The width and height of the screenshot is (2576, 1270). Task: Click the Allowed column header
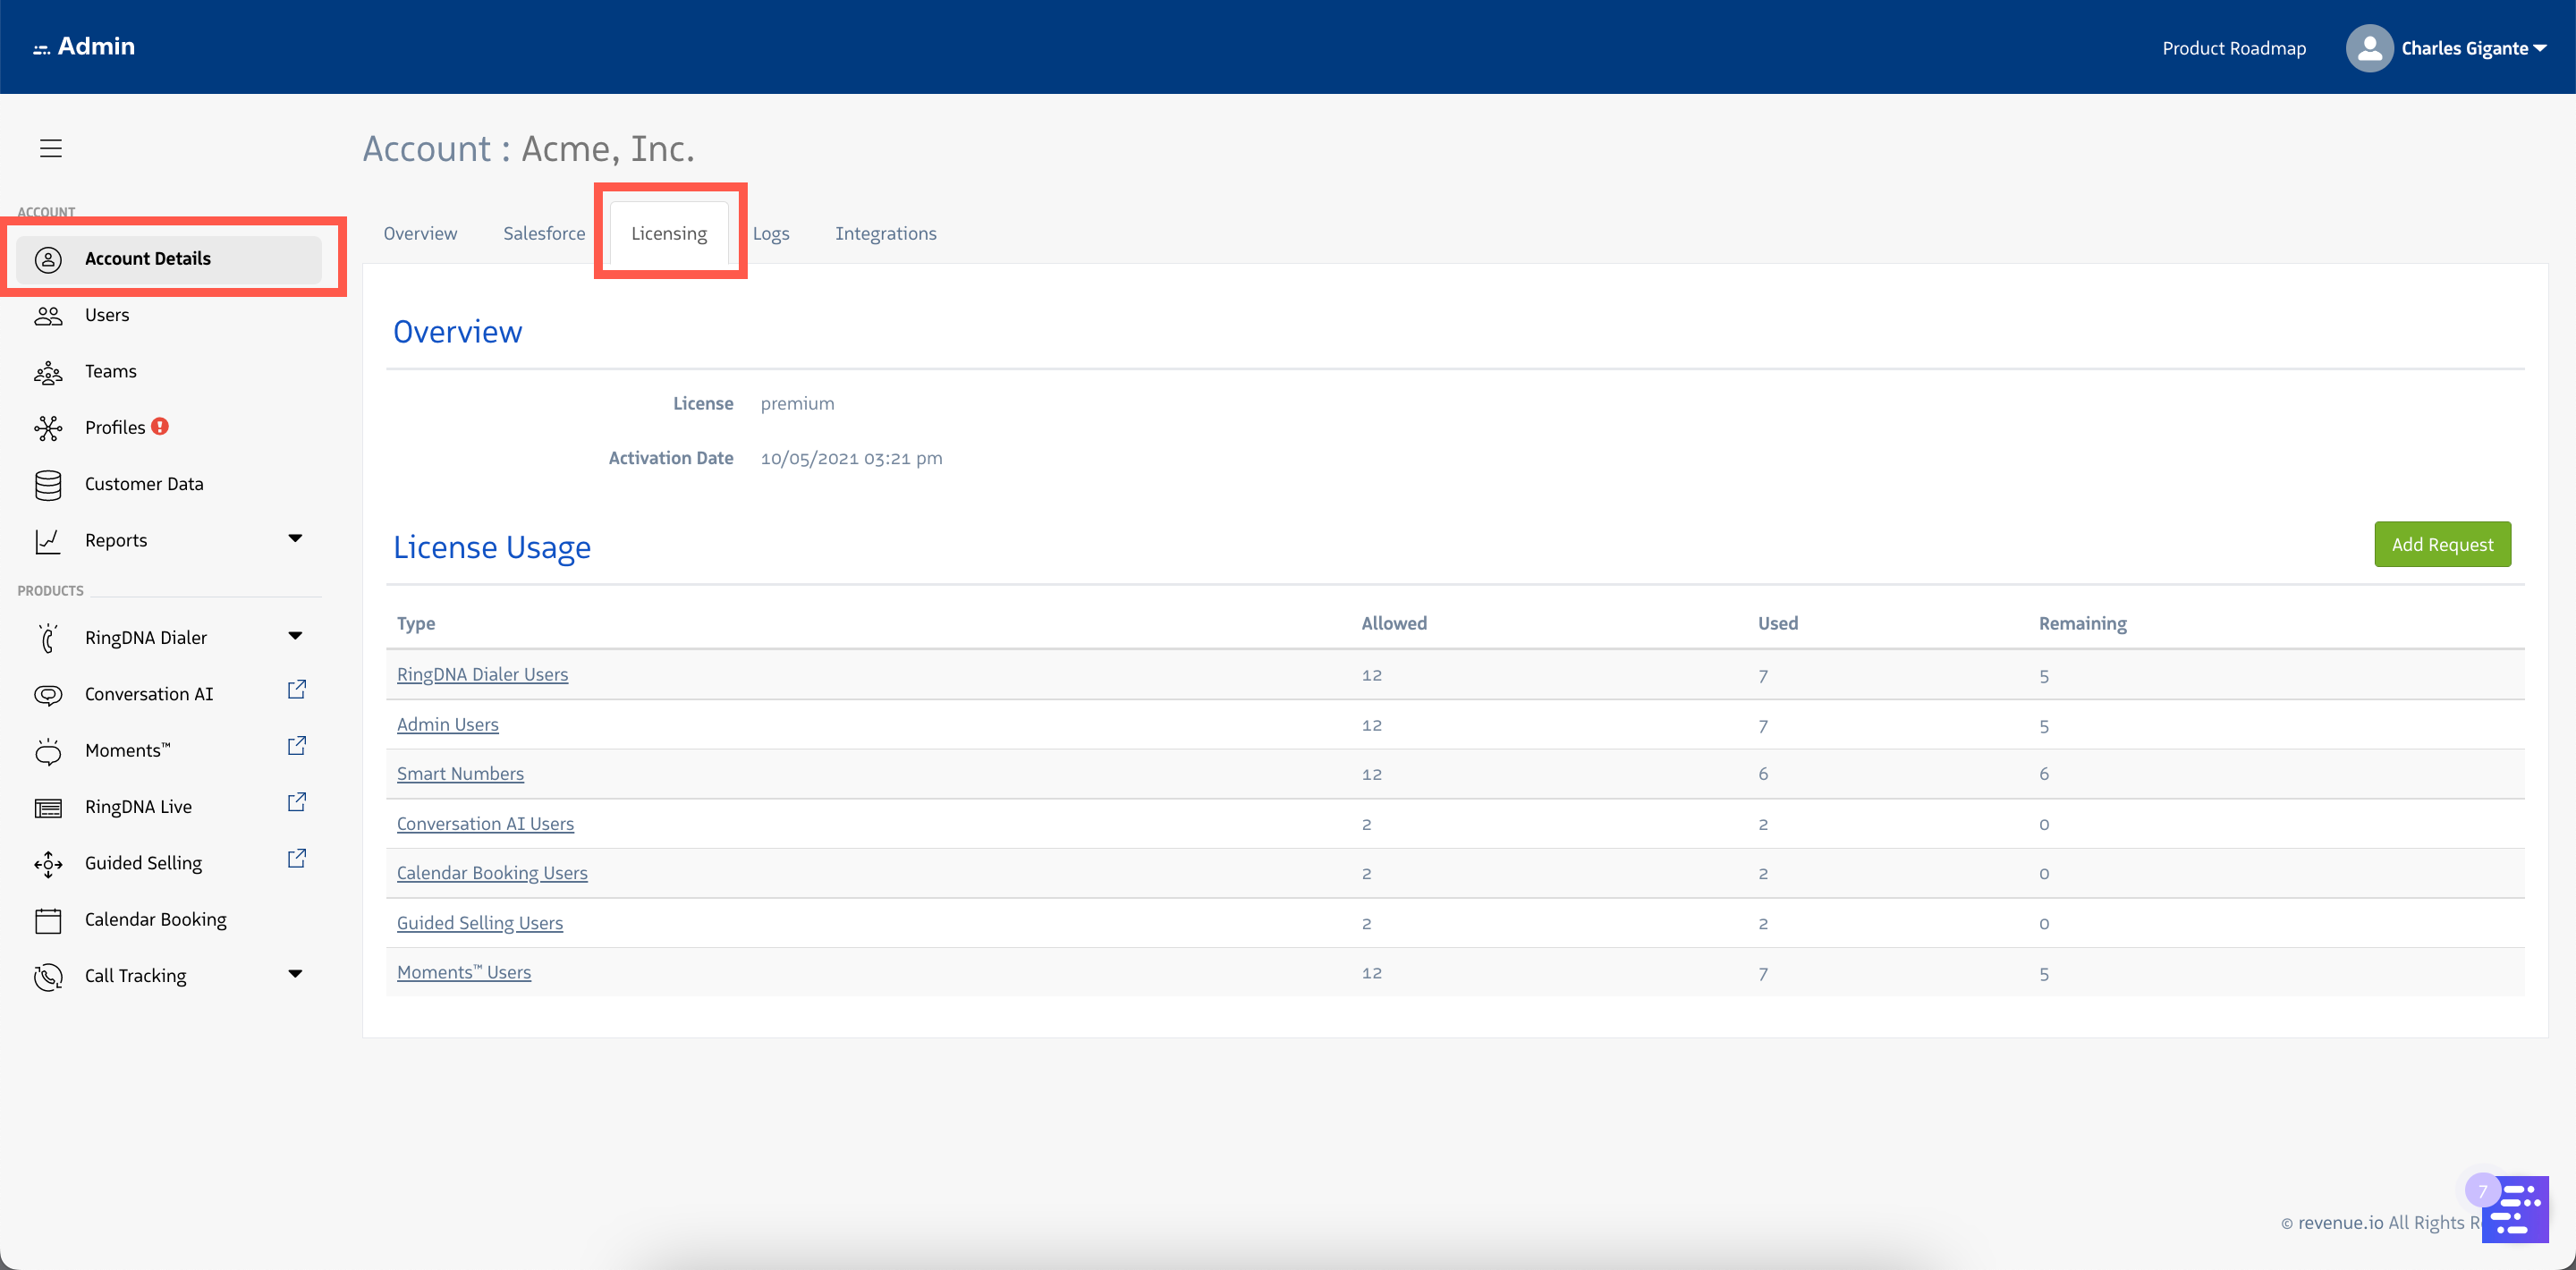[1394, 623]
